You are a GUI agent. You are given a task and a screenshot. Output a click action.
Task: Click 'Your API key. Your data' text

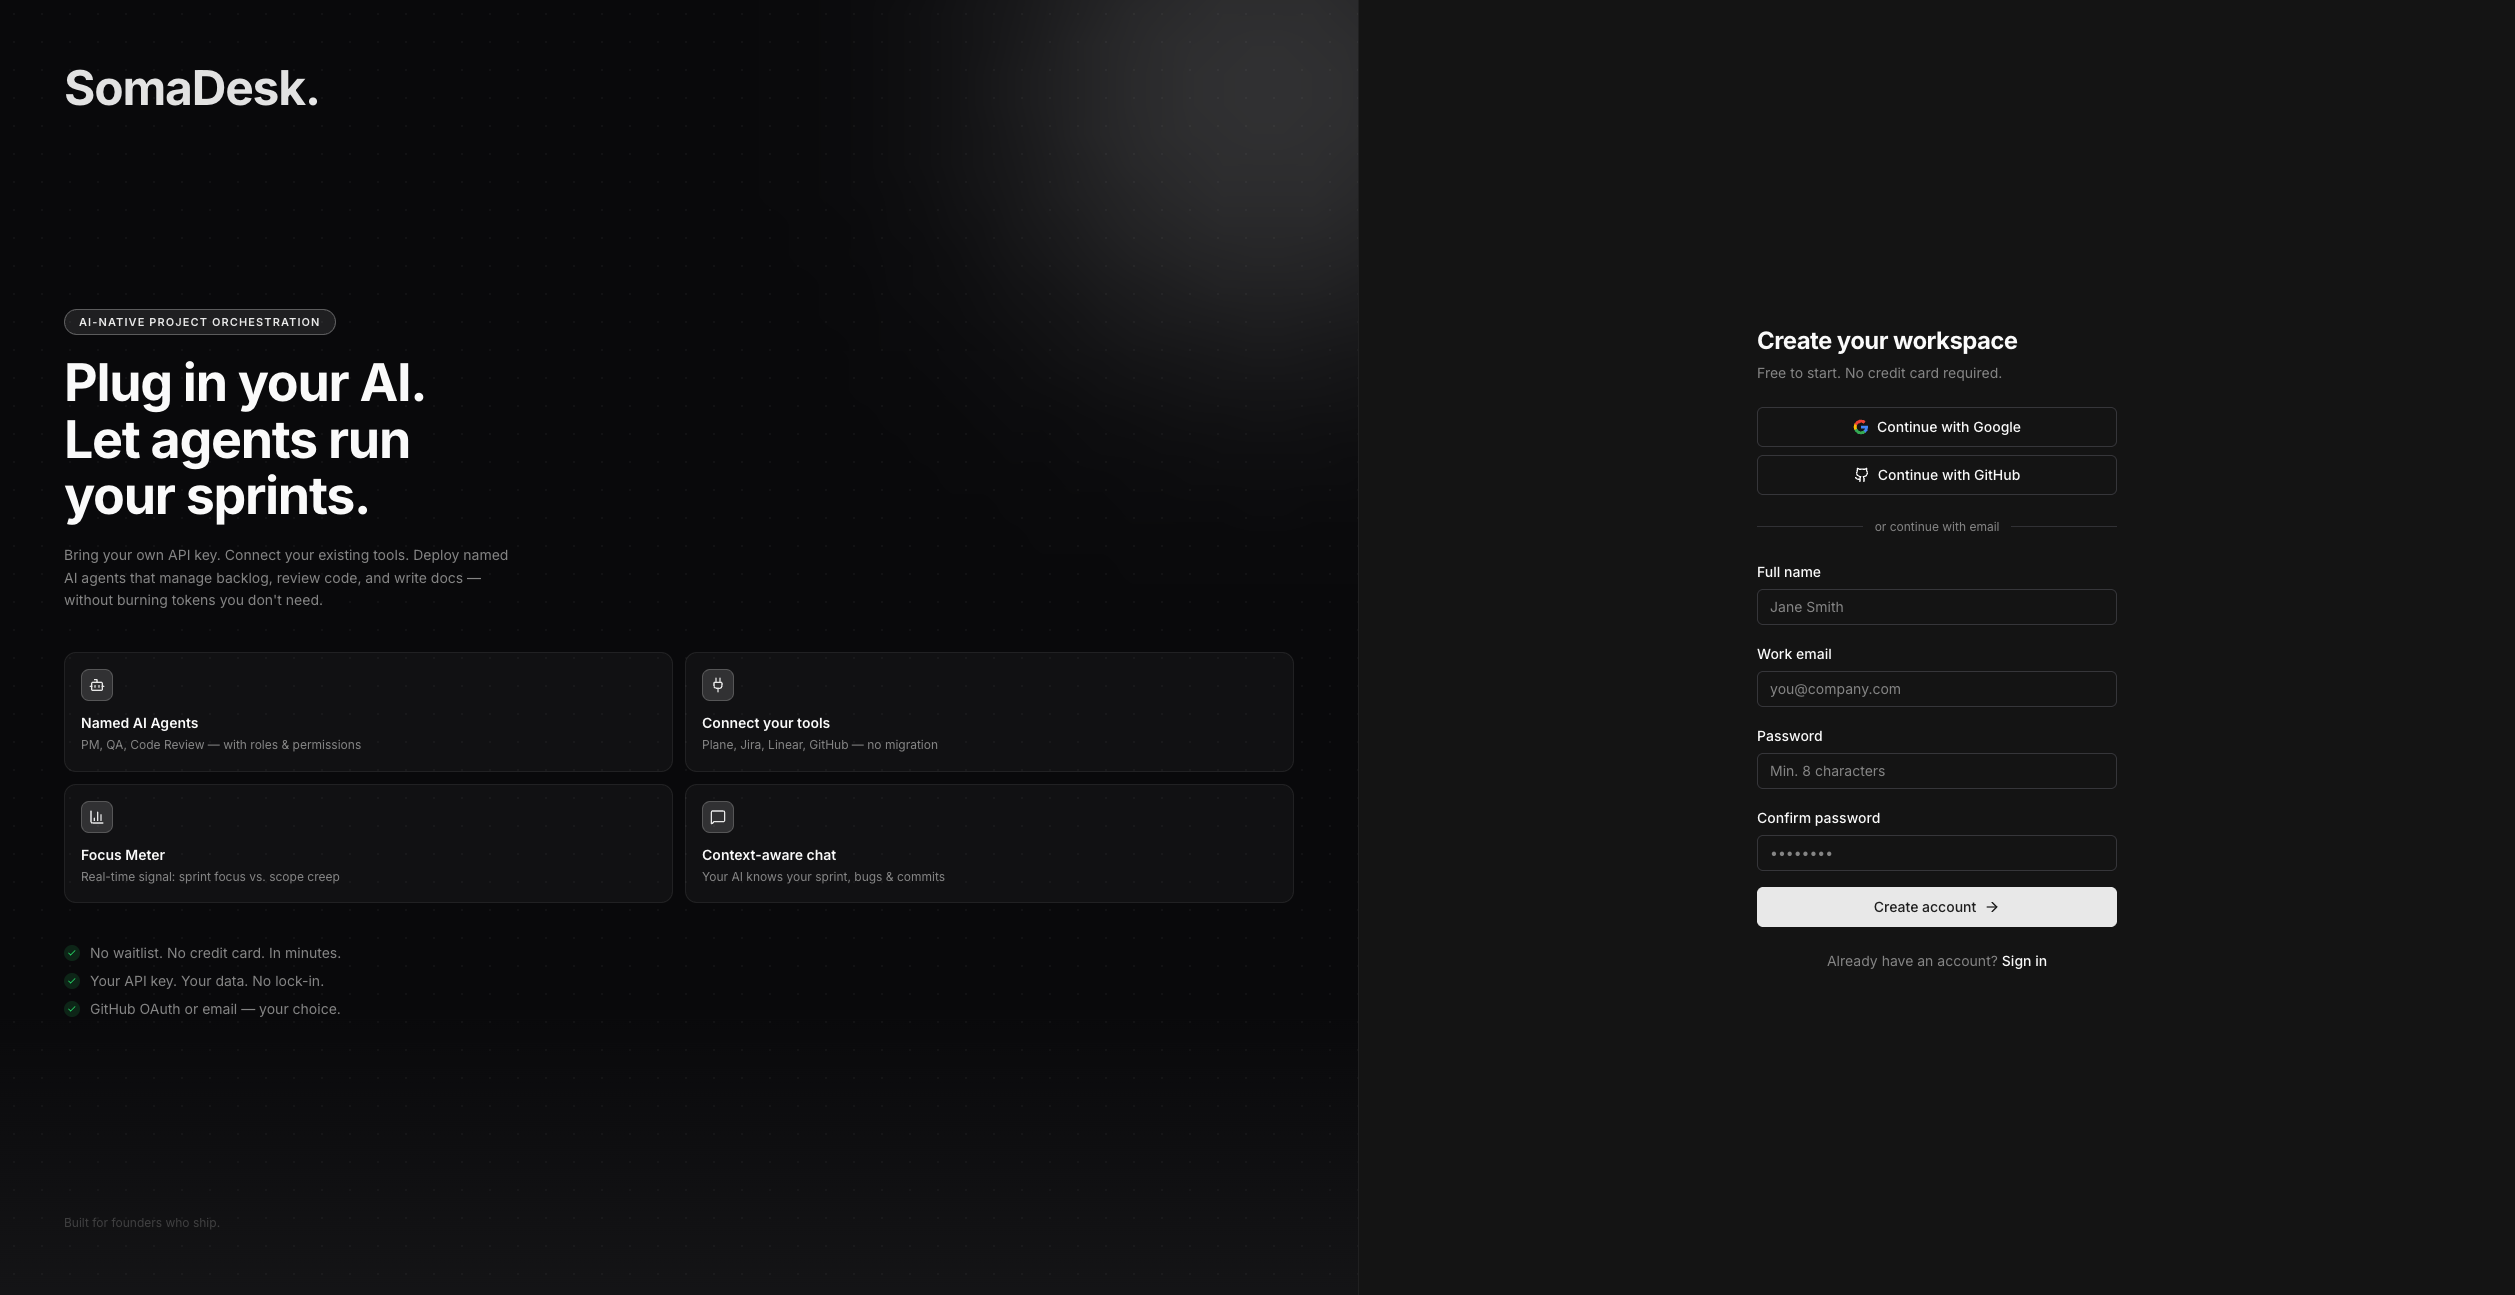click(x=207, y=981)
